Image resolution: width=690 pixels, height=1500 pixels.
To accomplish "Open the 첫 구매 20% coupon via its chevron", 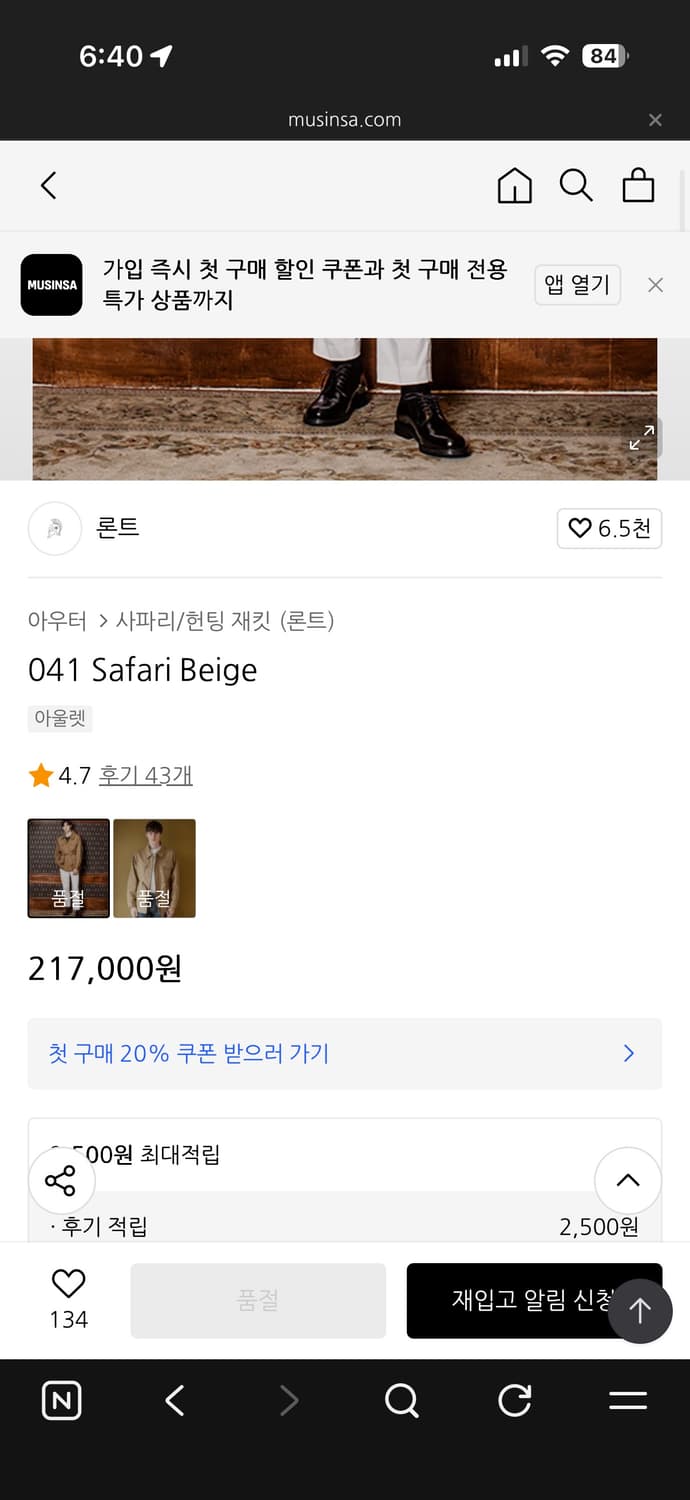I will [x=628, y=1053].
